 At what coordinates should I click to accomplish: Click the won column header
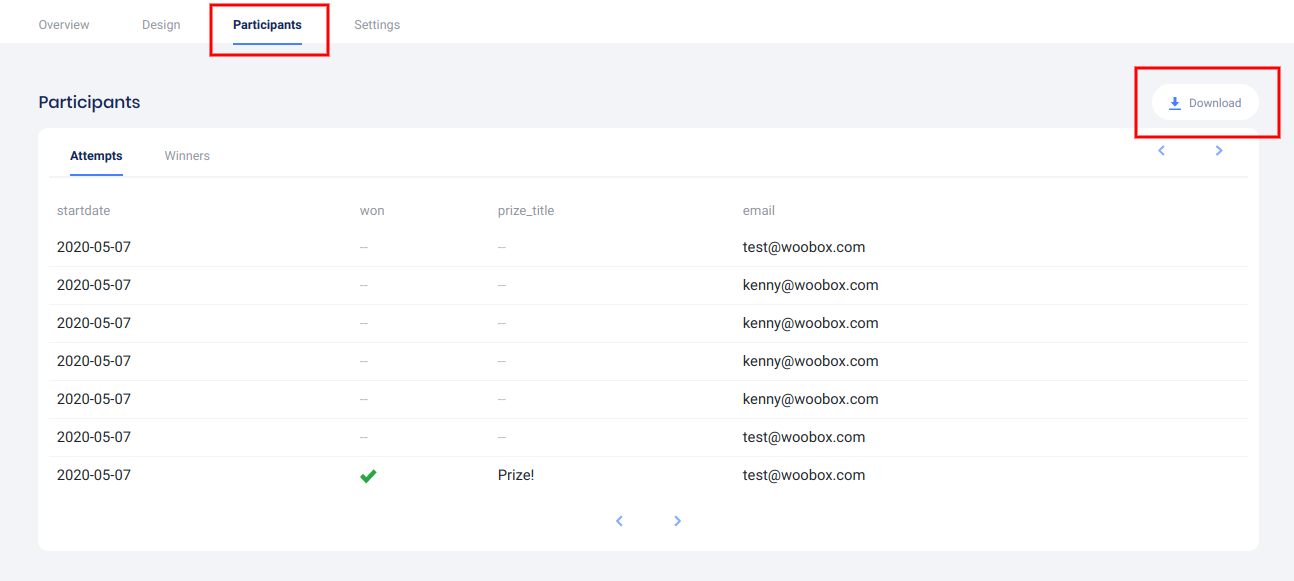point(372,211)
